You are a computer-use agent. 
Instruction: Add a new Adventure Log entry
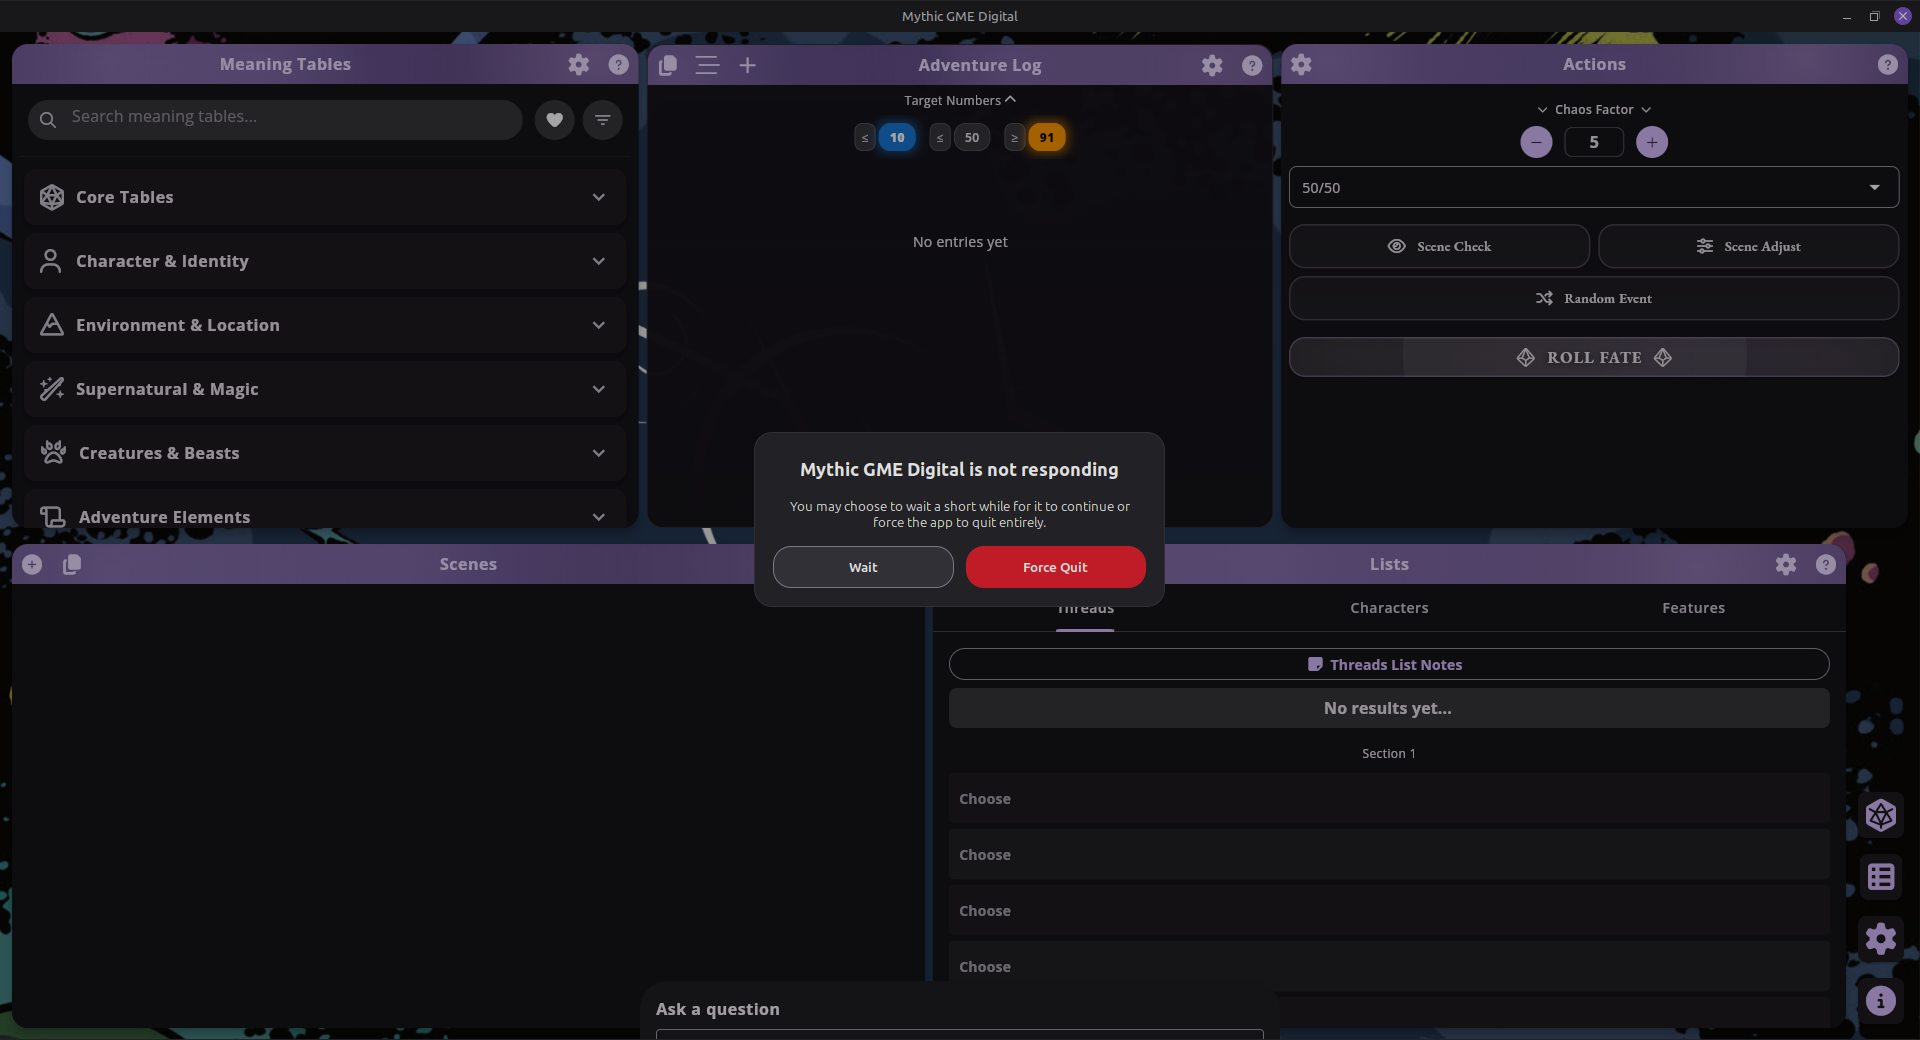pyautogui.click(x=747, y=65)
